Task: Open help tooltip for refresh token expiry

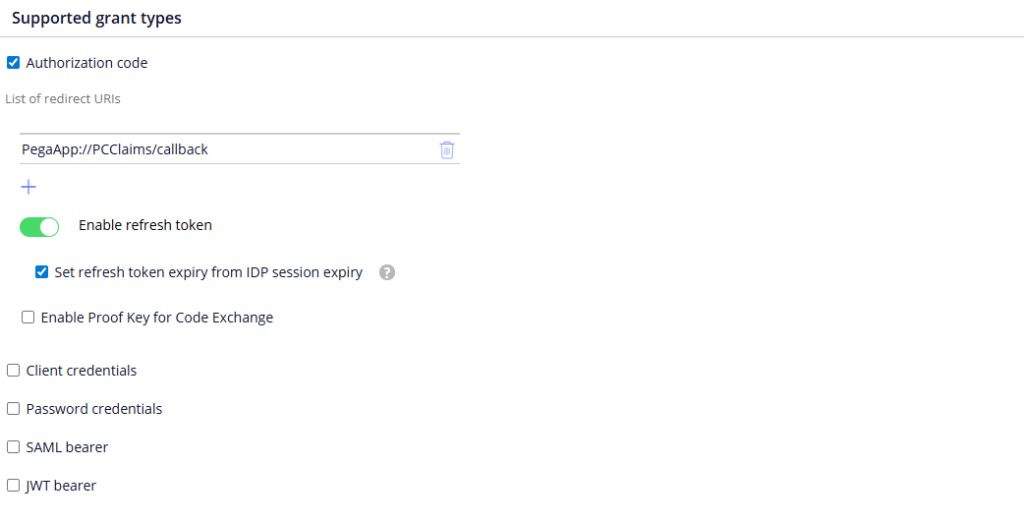Action: tap(387, 272)
